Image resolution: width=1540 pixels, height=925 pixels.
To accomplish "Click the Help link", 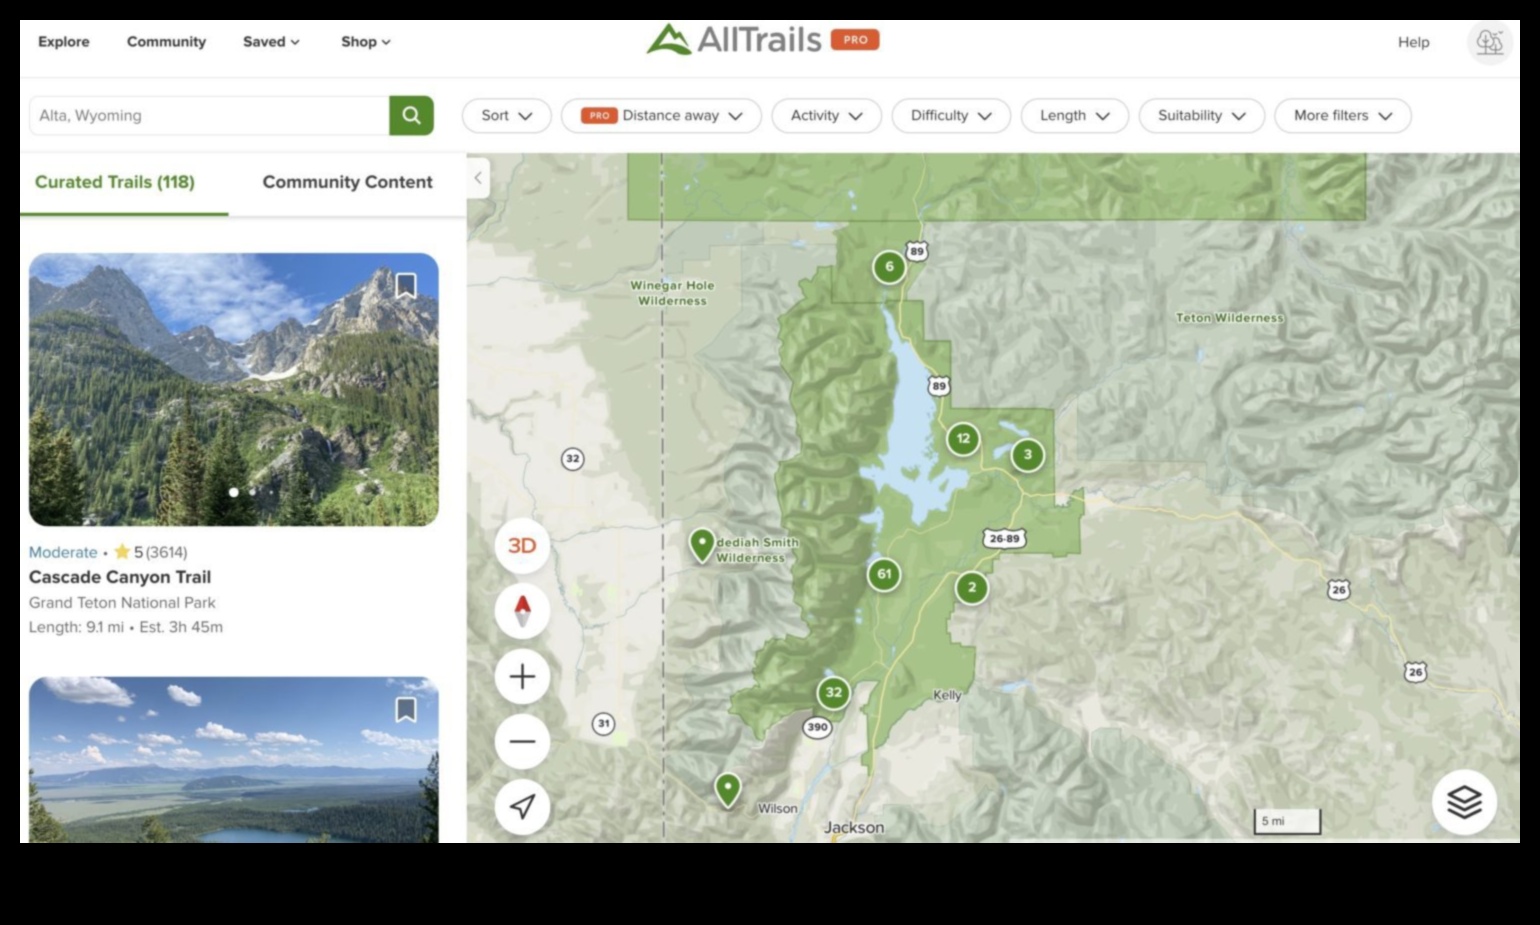I will point(1413,42).
